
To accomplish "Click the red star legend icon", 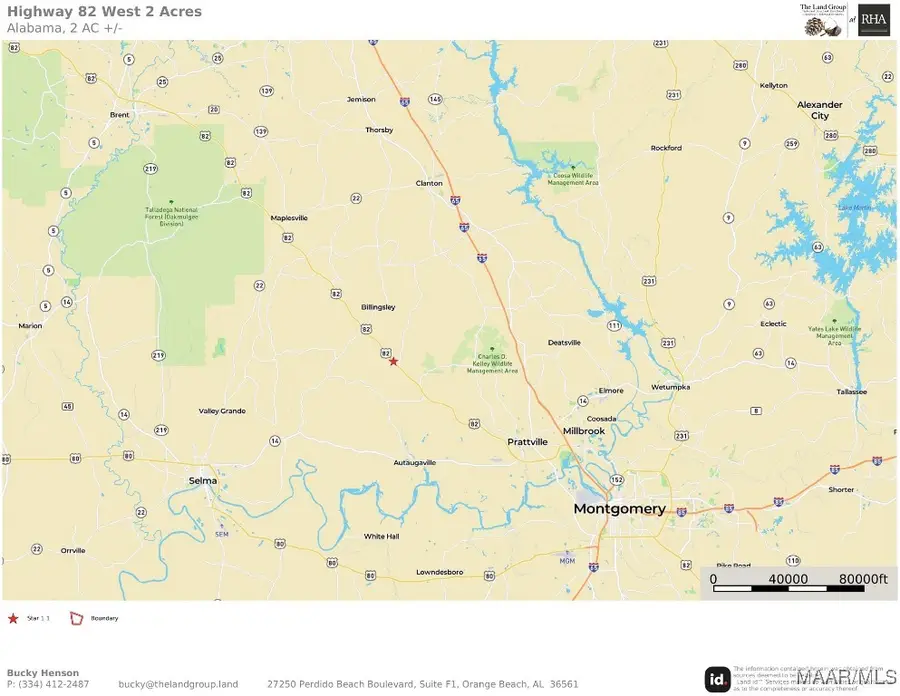I will [13, 618].
